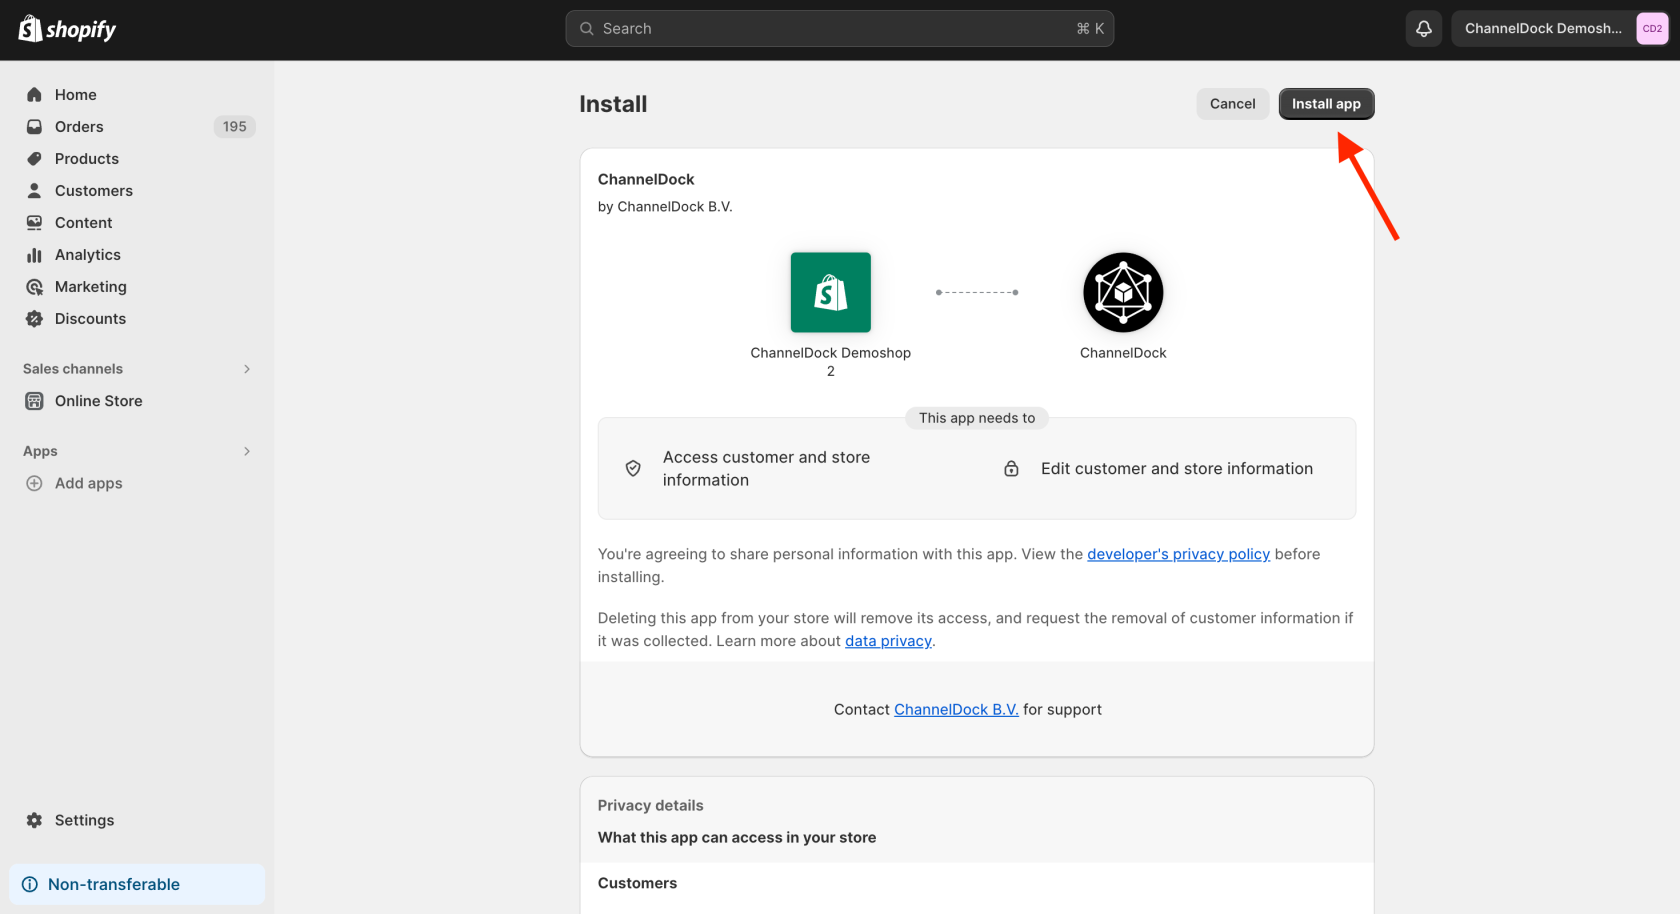Click the Analytics bar chart icon
1680x914 pixels.
[34, 255]
